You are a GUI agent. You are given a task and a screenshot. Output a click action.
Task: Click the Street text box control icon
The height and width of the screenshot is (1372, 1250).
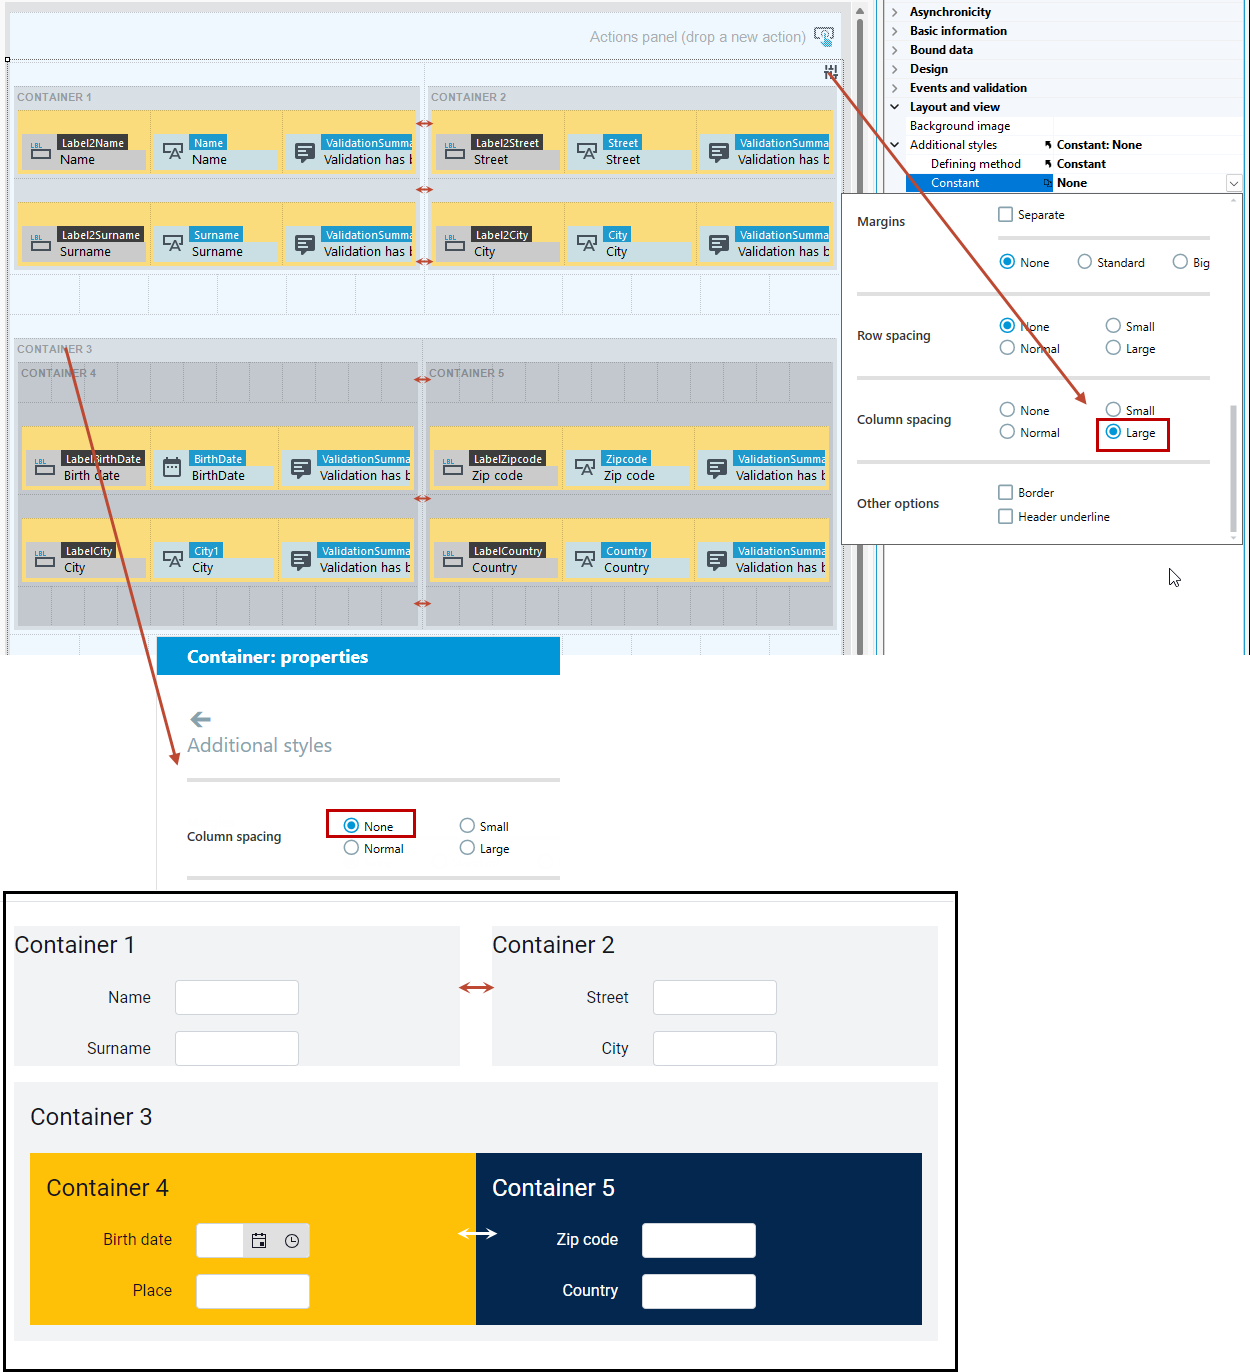587,152
